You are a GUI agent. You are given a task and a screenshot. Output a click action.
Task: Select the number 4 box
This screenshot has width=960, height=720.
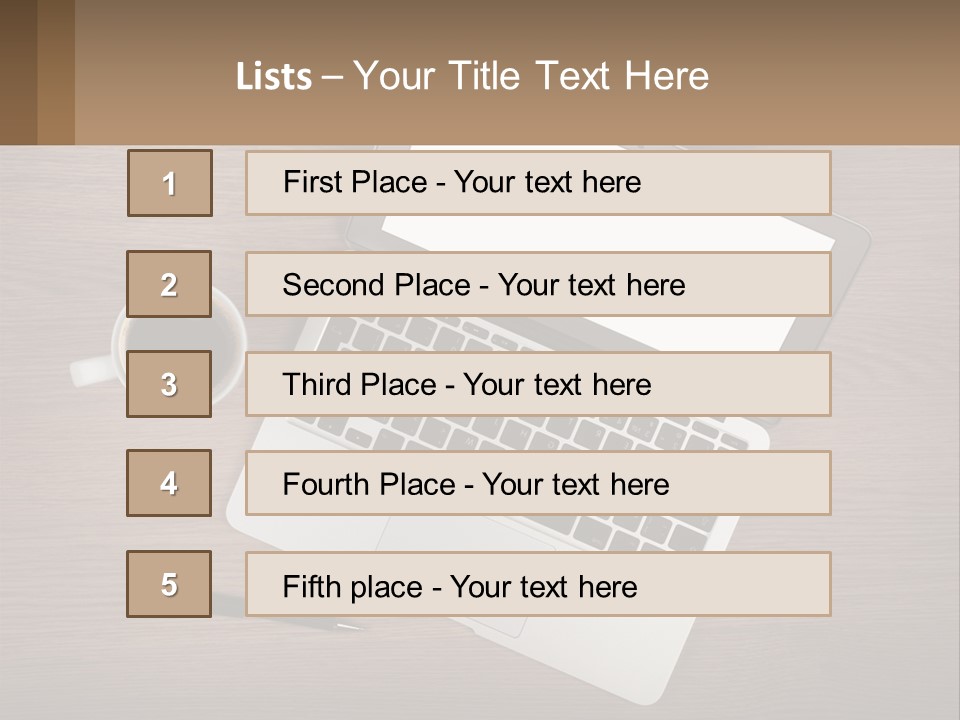click(x=169, y=483)
